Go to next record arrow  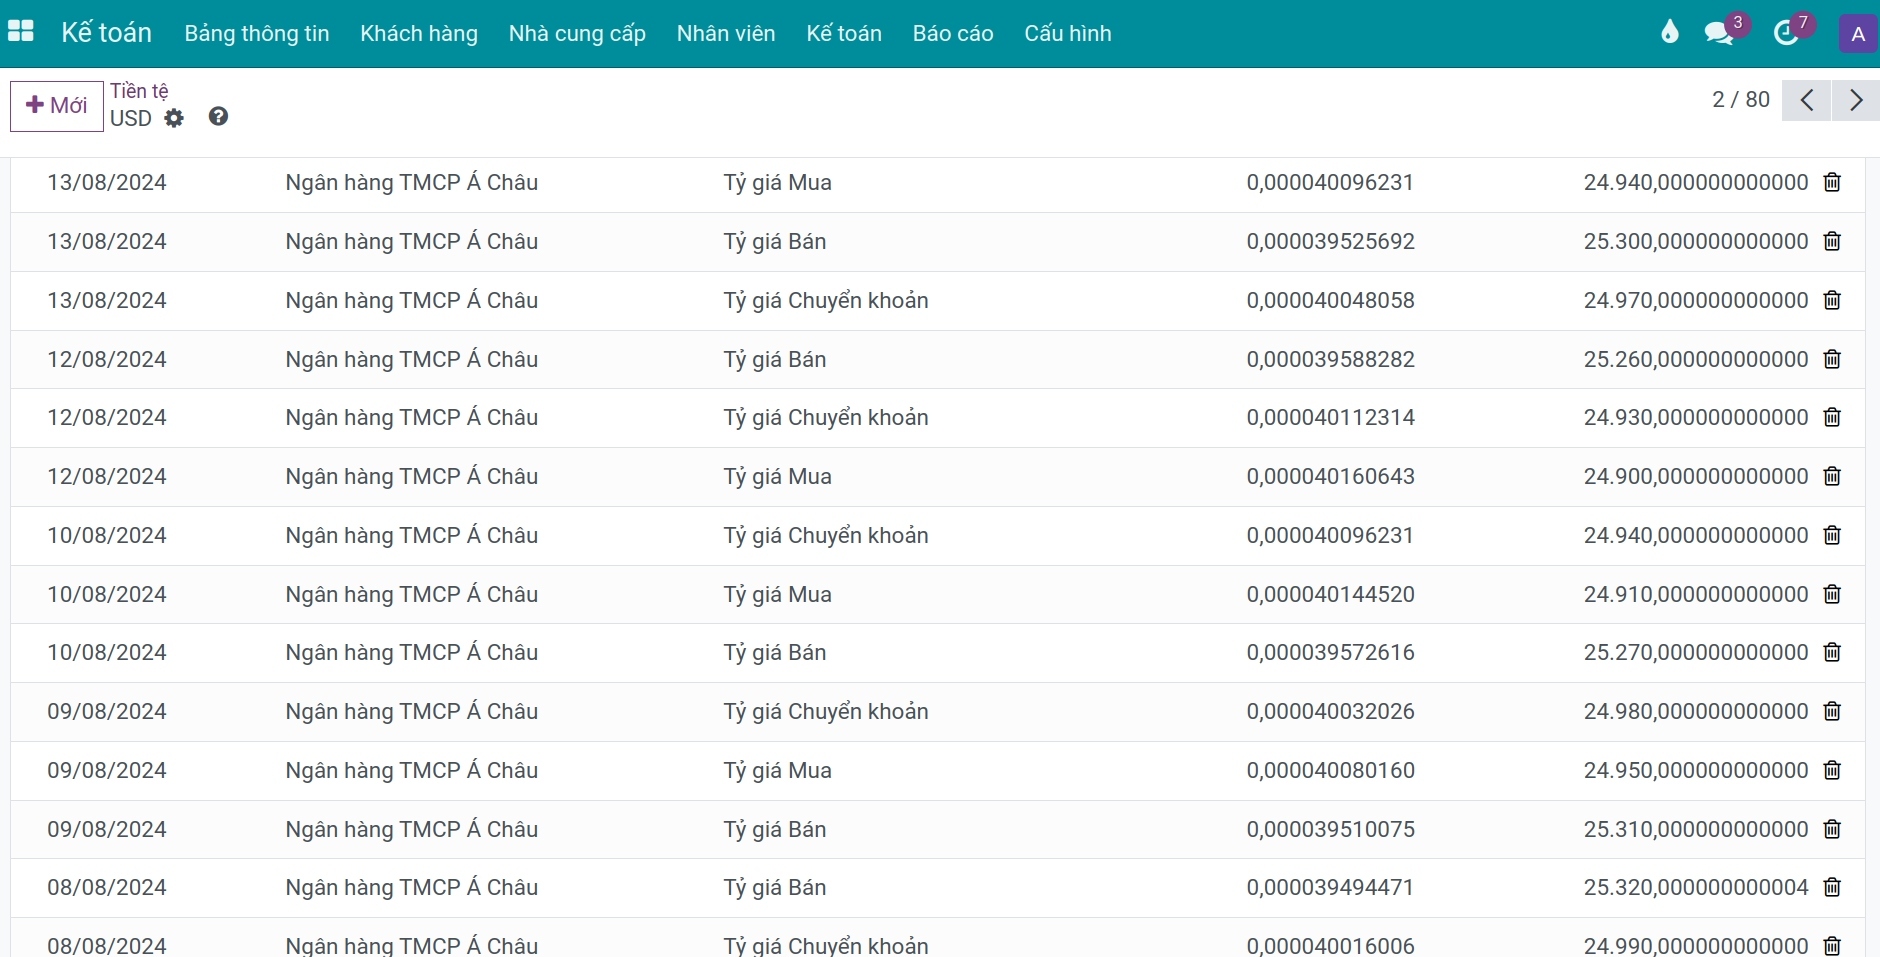click(x=1856, y=100)
